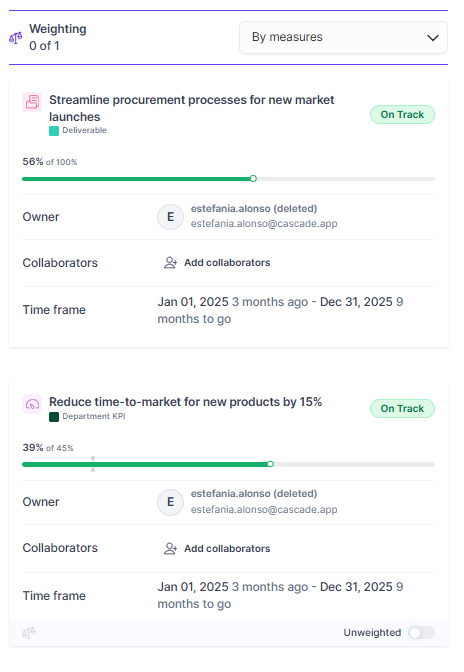Open the By measures dropdown
This screenshot has height=672, width=464.
pos(343,37)
